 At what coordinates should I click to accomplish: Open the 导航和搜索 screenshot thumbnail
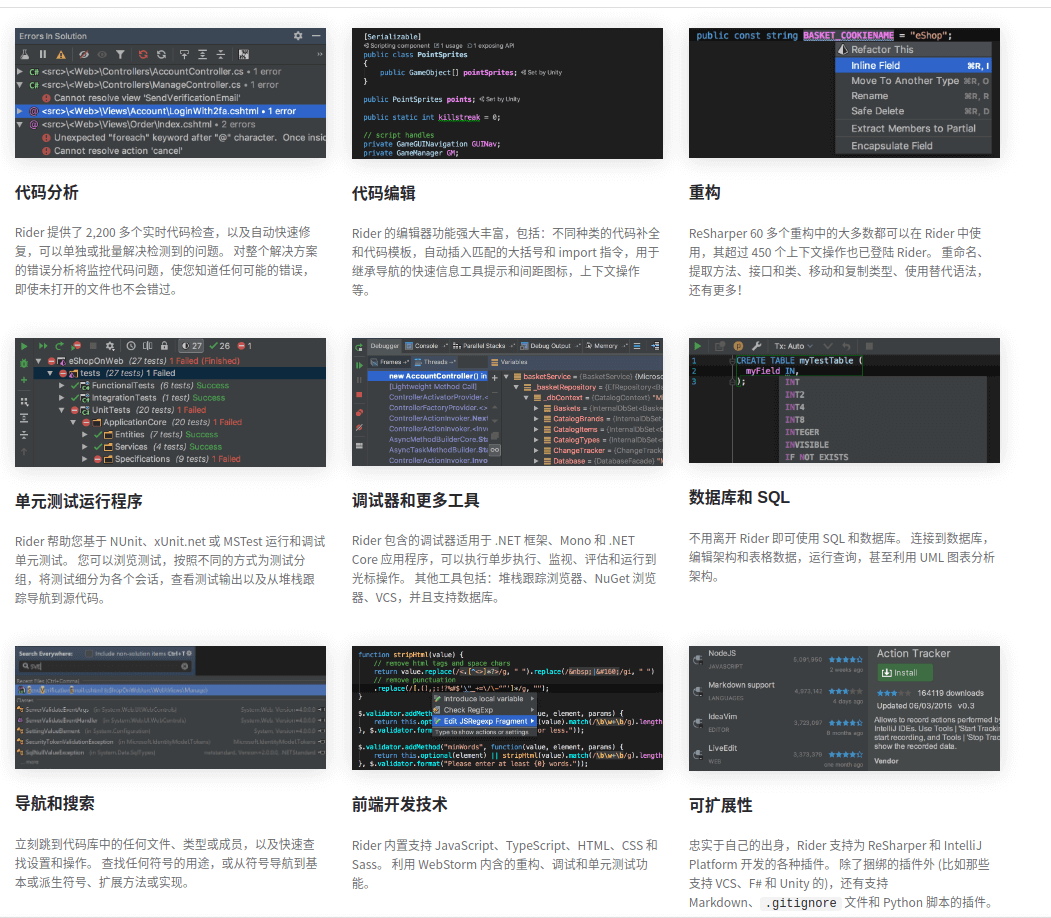pyautogui.click(x=170, y=708)
